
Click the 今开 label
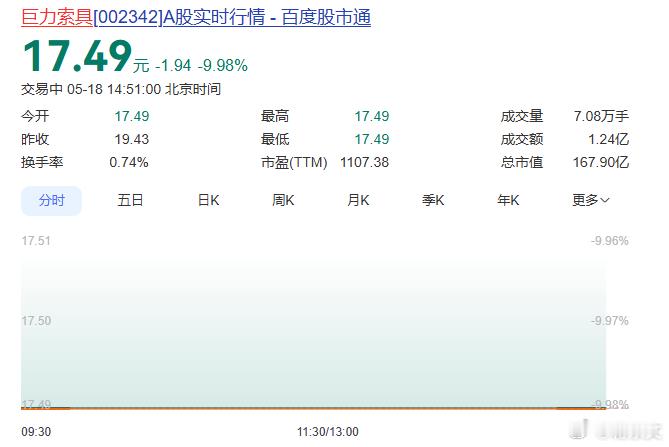(35, 116)
